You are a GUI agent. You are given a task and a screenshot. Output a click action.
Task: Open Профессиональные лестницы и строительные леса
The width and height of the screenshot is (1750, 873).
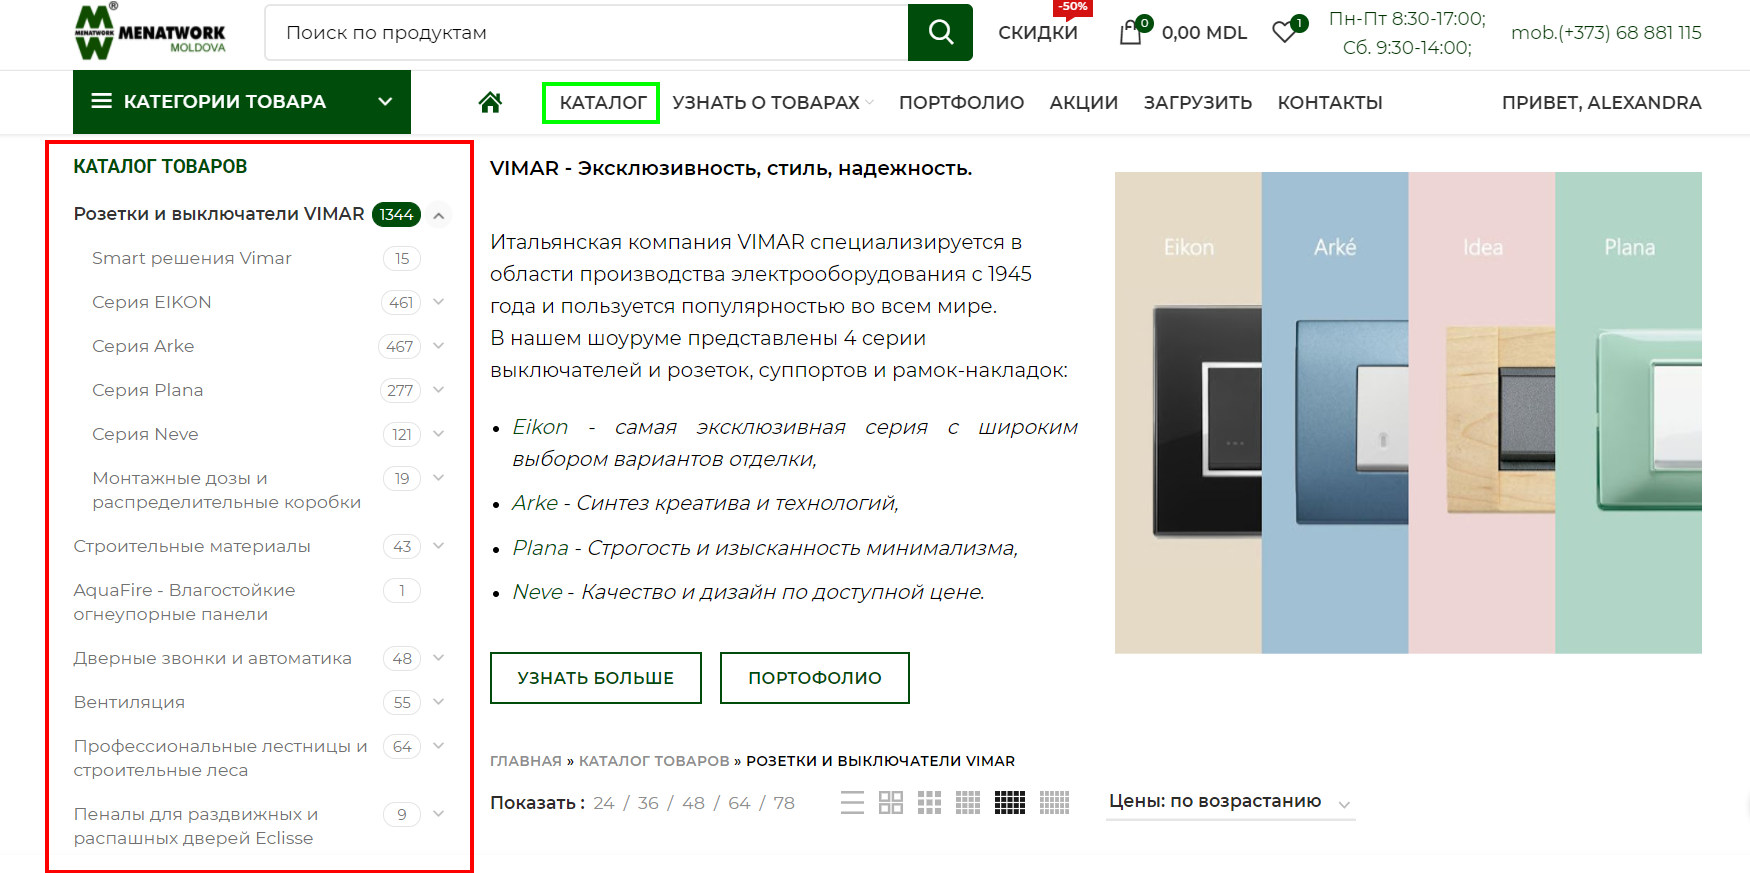point(220,758)
